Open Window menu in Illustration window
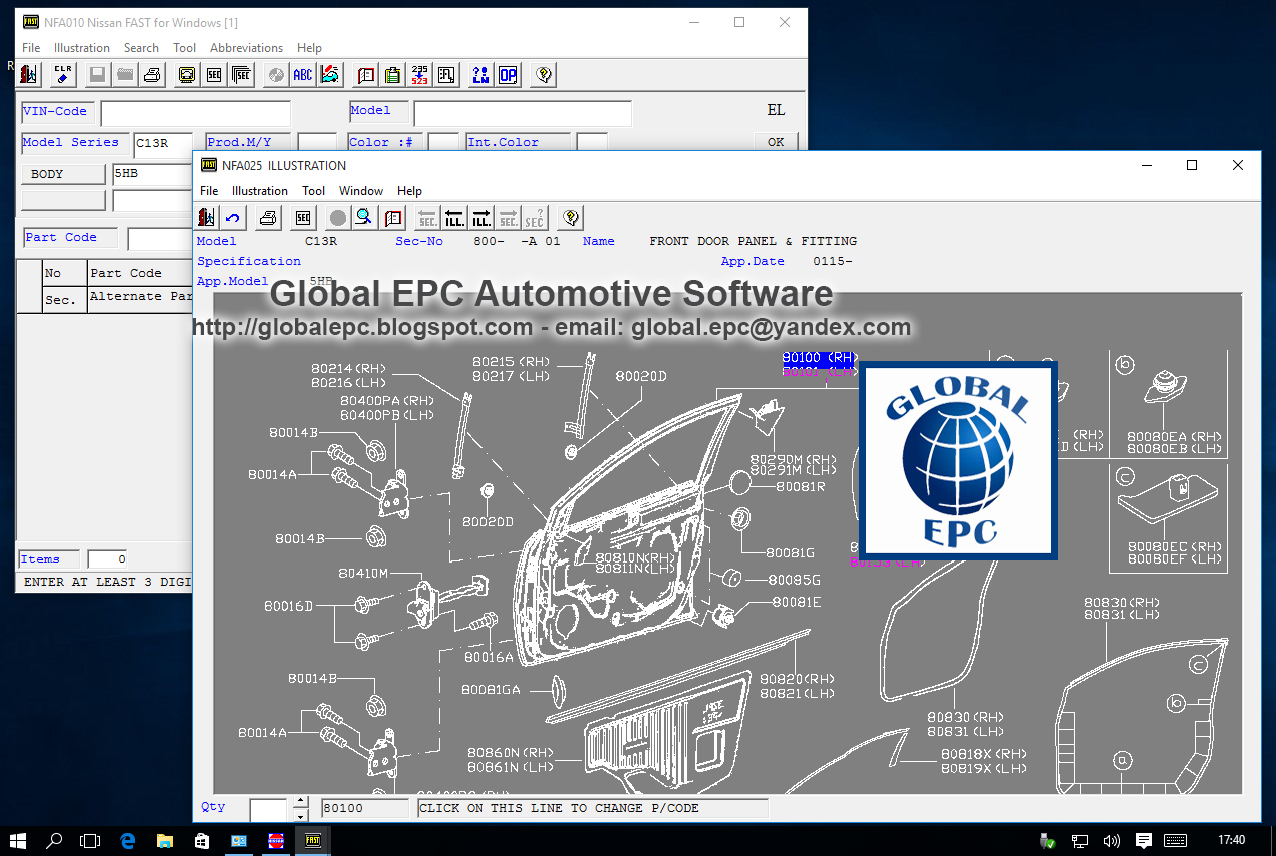This screenshot has height=856, width=1276. point(361,191)
